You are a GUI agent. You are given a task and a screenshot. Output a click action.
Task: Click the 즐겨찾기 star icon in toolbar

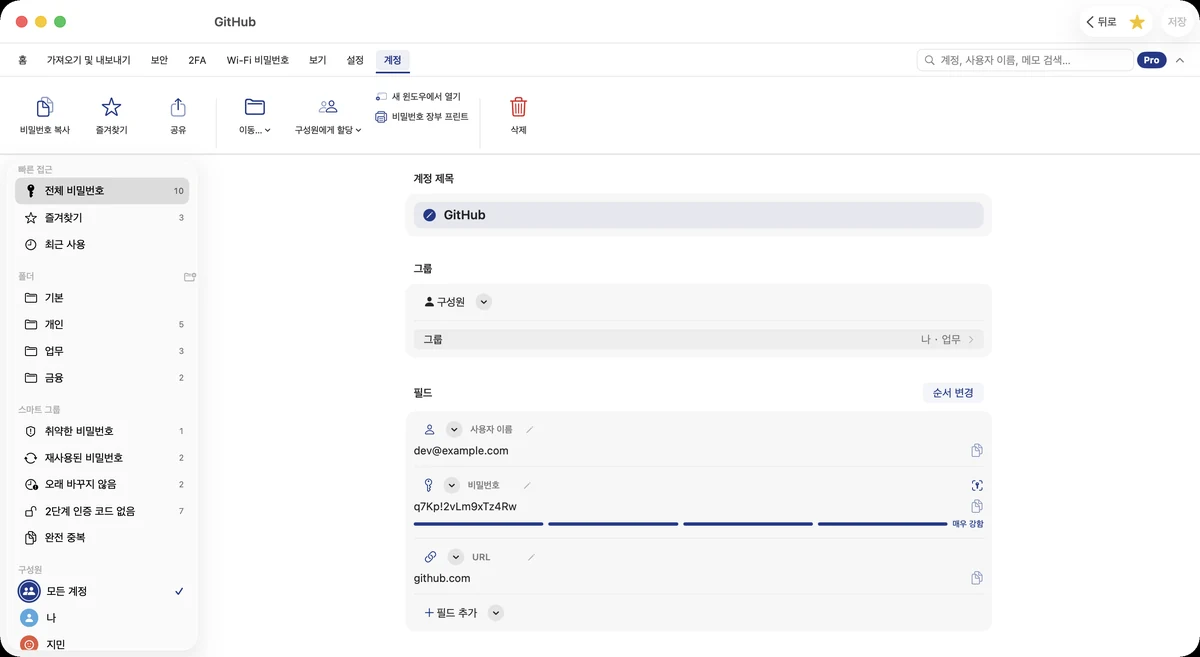coord(111,107)
